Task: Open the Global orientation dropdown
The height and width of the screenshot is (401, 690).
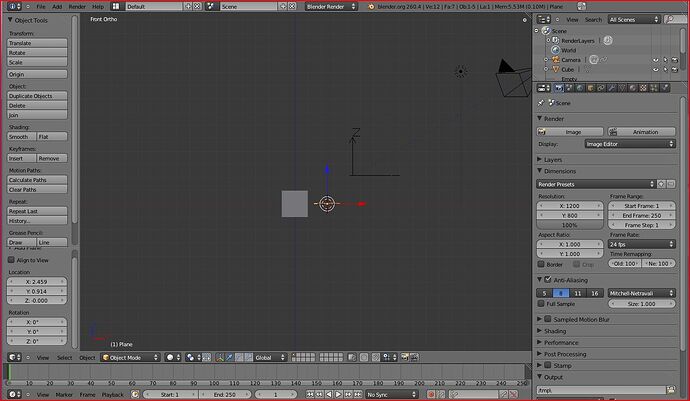Action: (x=270, y=357)
